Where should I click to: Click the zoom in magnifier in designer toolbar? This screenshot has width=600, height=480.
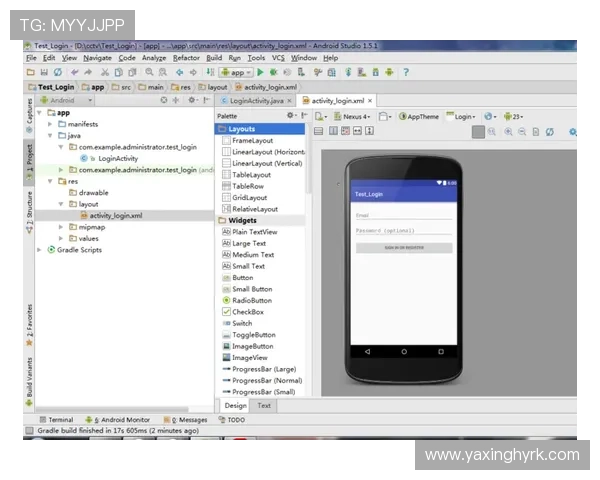(x=508, y=131)
